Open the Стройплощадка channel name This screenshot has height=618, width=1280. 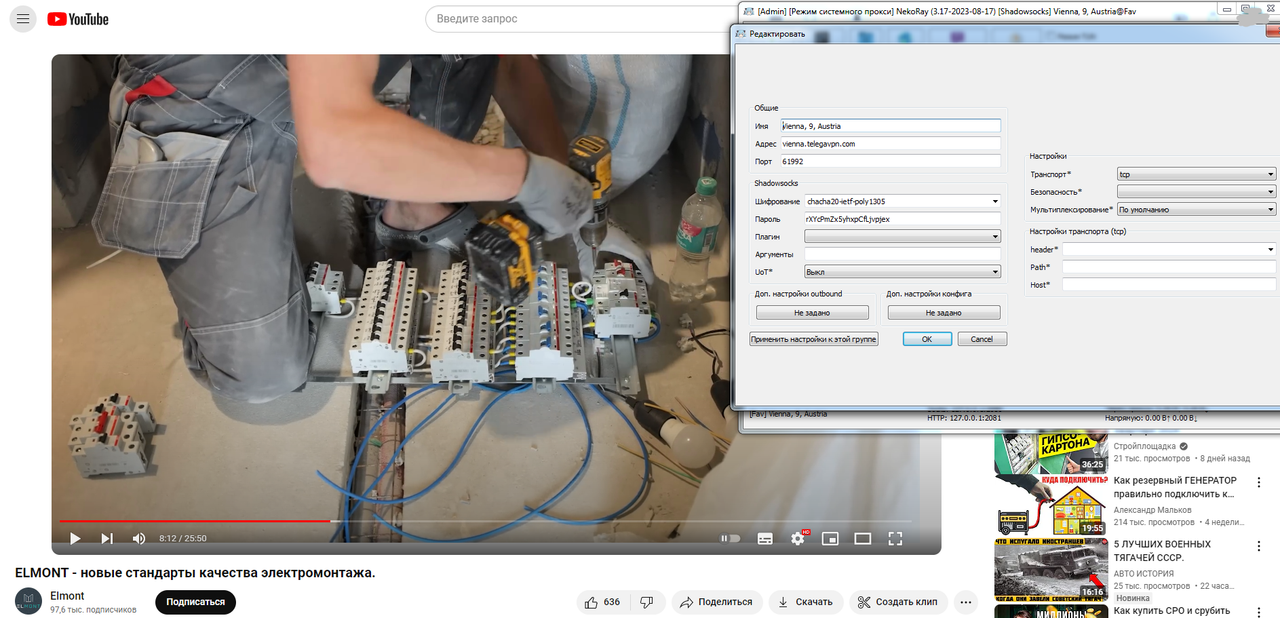(1145, 446)
